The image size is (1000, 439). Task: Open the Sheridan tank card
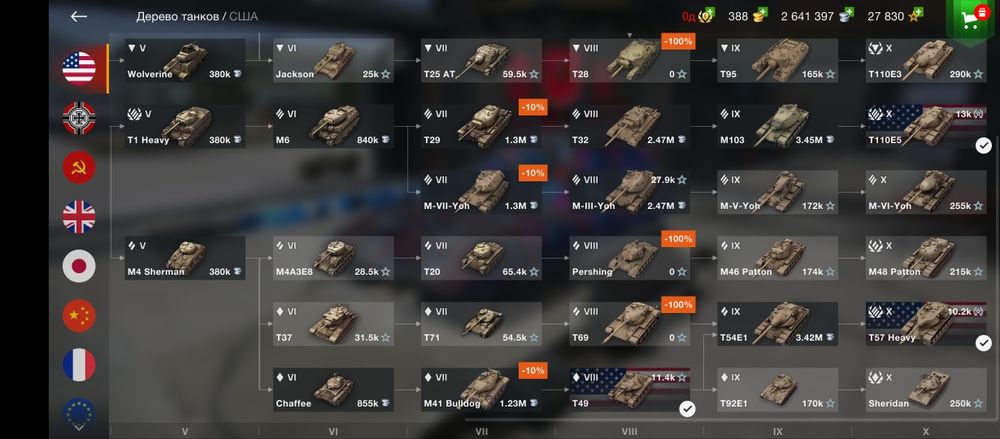pyautogui.click(x=926, y=390)
